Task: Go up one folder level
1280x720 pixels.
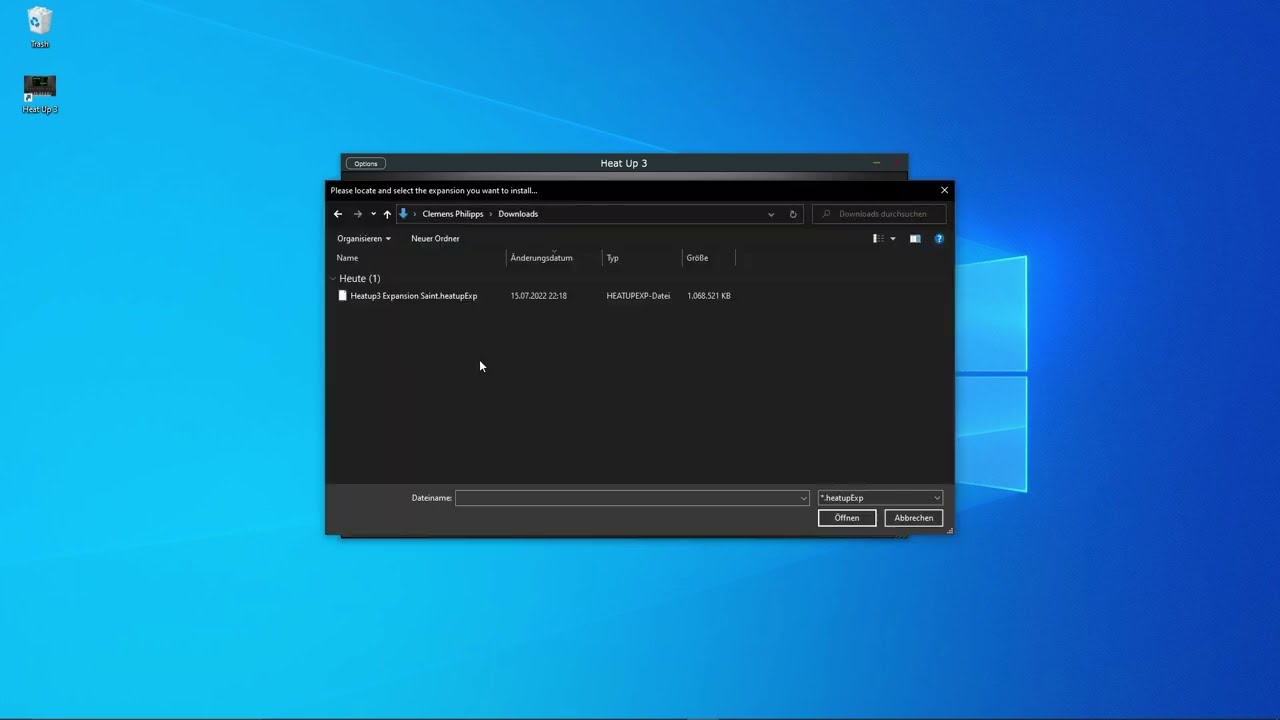Action: pyautogui.click(x=387, y=214)
